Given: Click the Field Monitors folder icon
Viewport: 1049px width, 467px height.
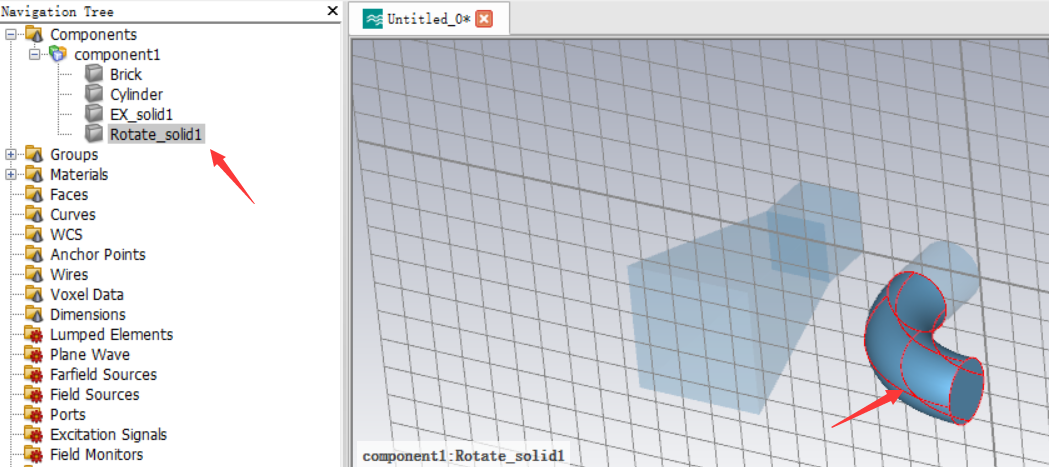Looking at the screenshot, I should click(x=34, y=454).
